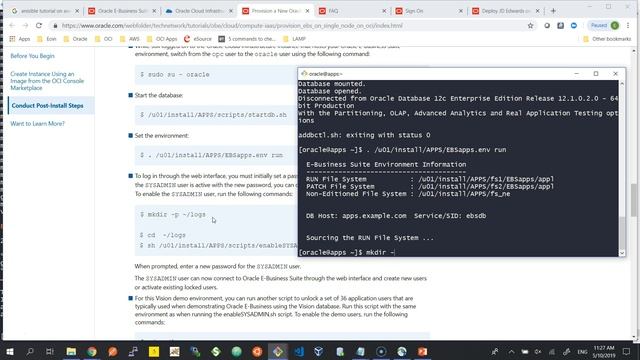The image size is (640, 360).
Task: Click the browser back arrow
Action: tap(11, 25)
